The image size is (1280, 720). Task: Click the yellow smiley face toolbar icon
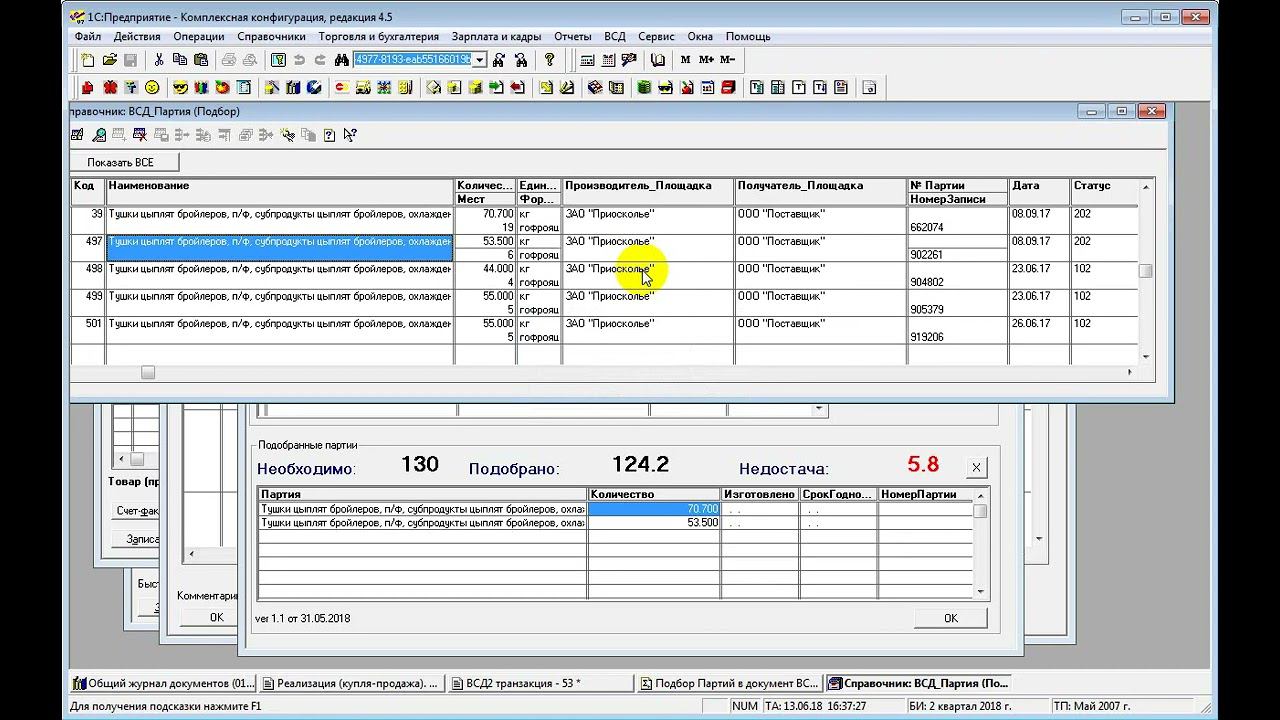tap(152, 88)
